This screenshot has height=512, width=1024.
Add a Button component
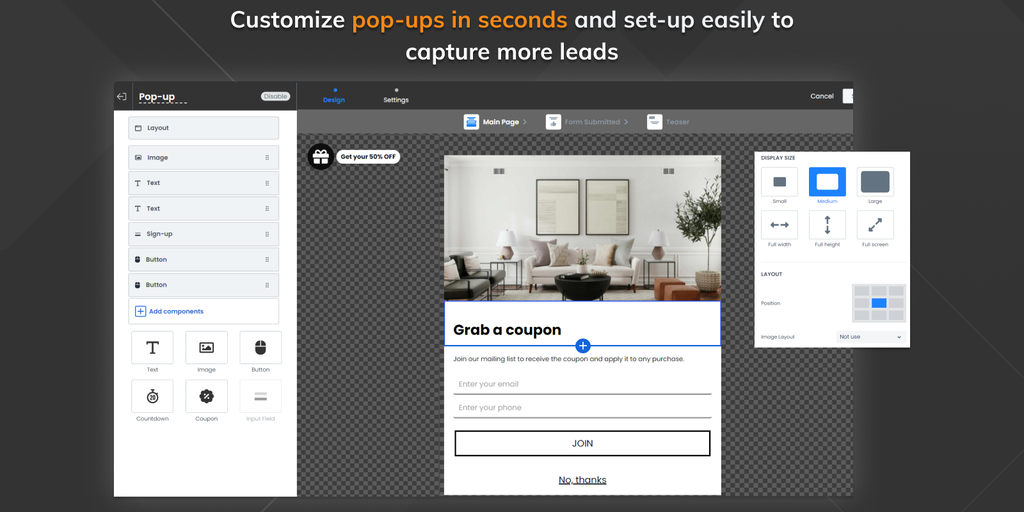[x=260, y=348]
